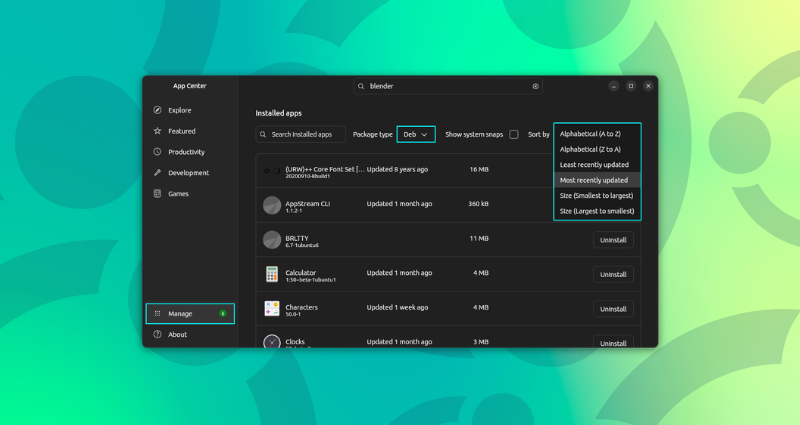Click the Explore compass icon in sidebar
The width and height of the screenshot is (800, 425).
(x=157, y=110)
